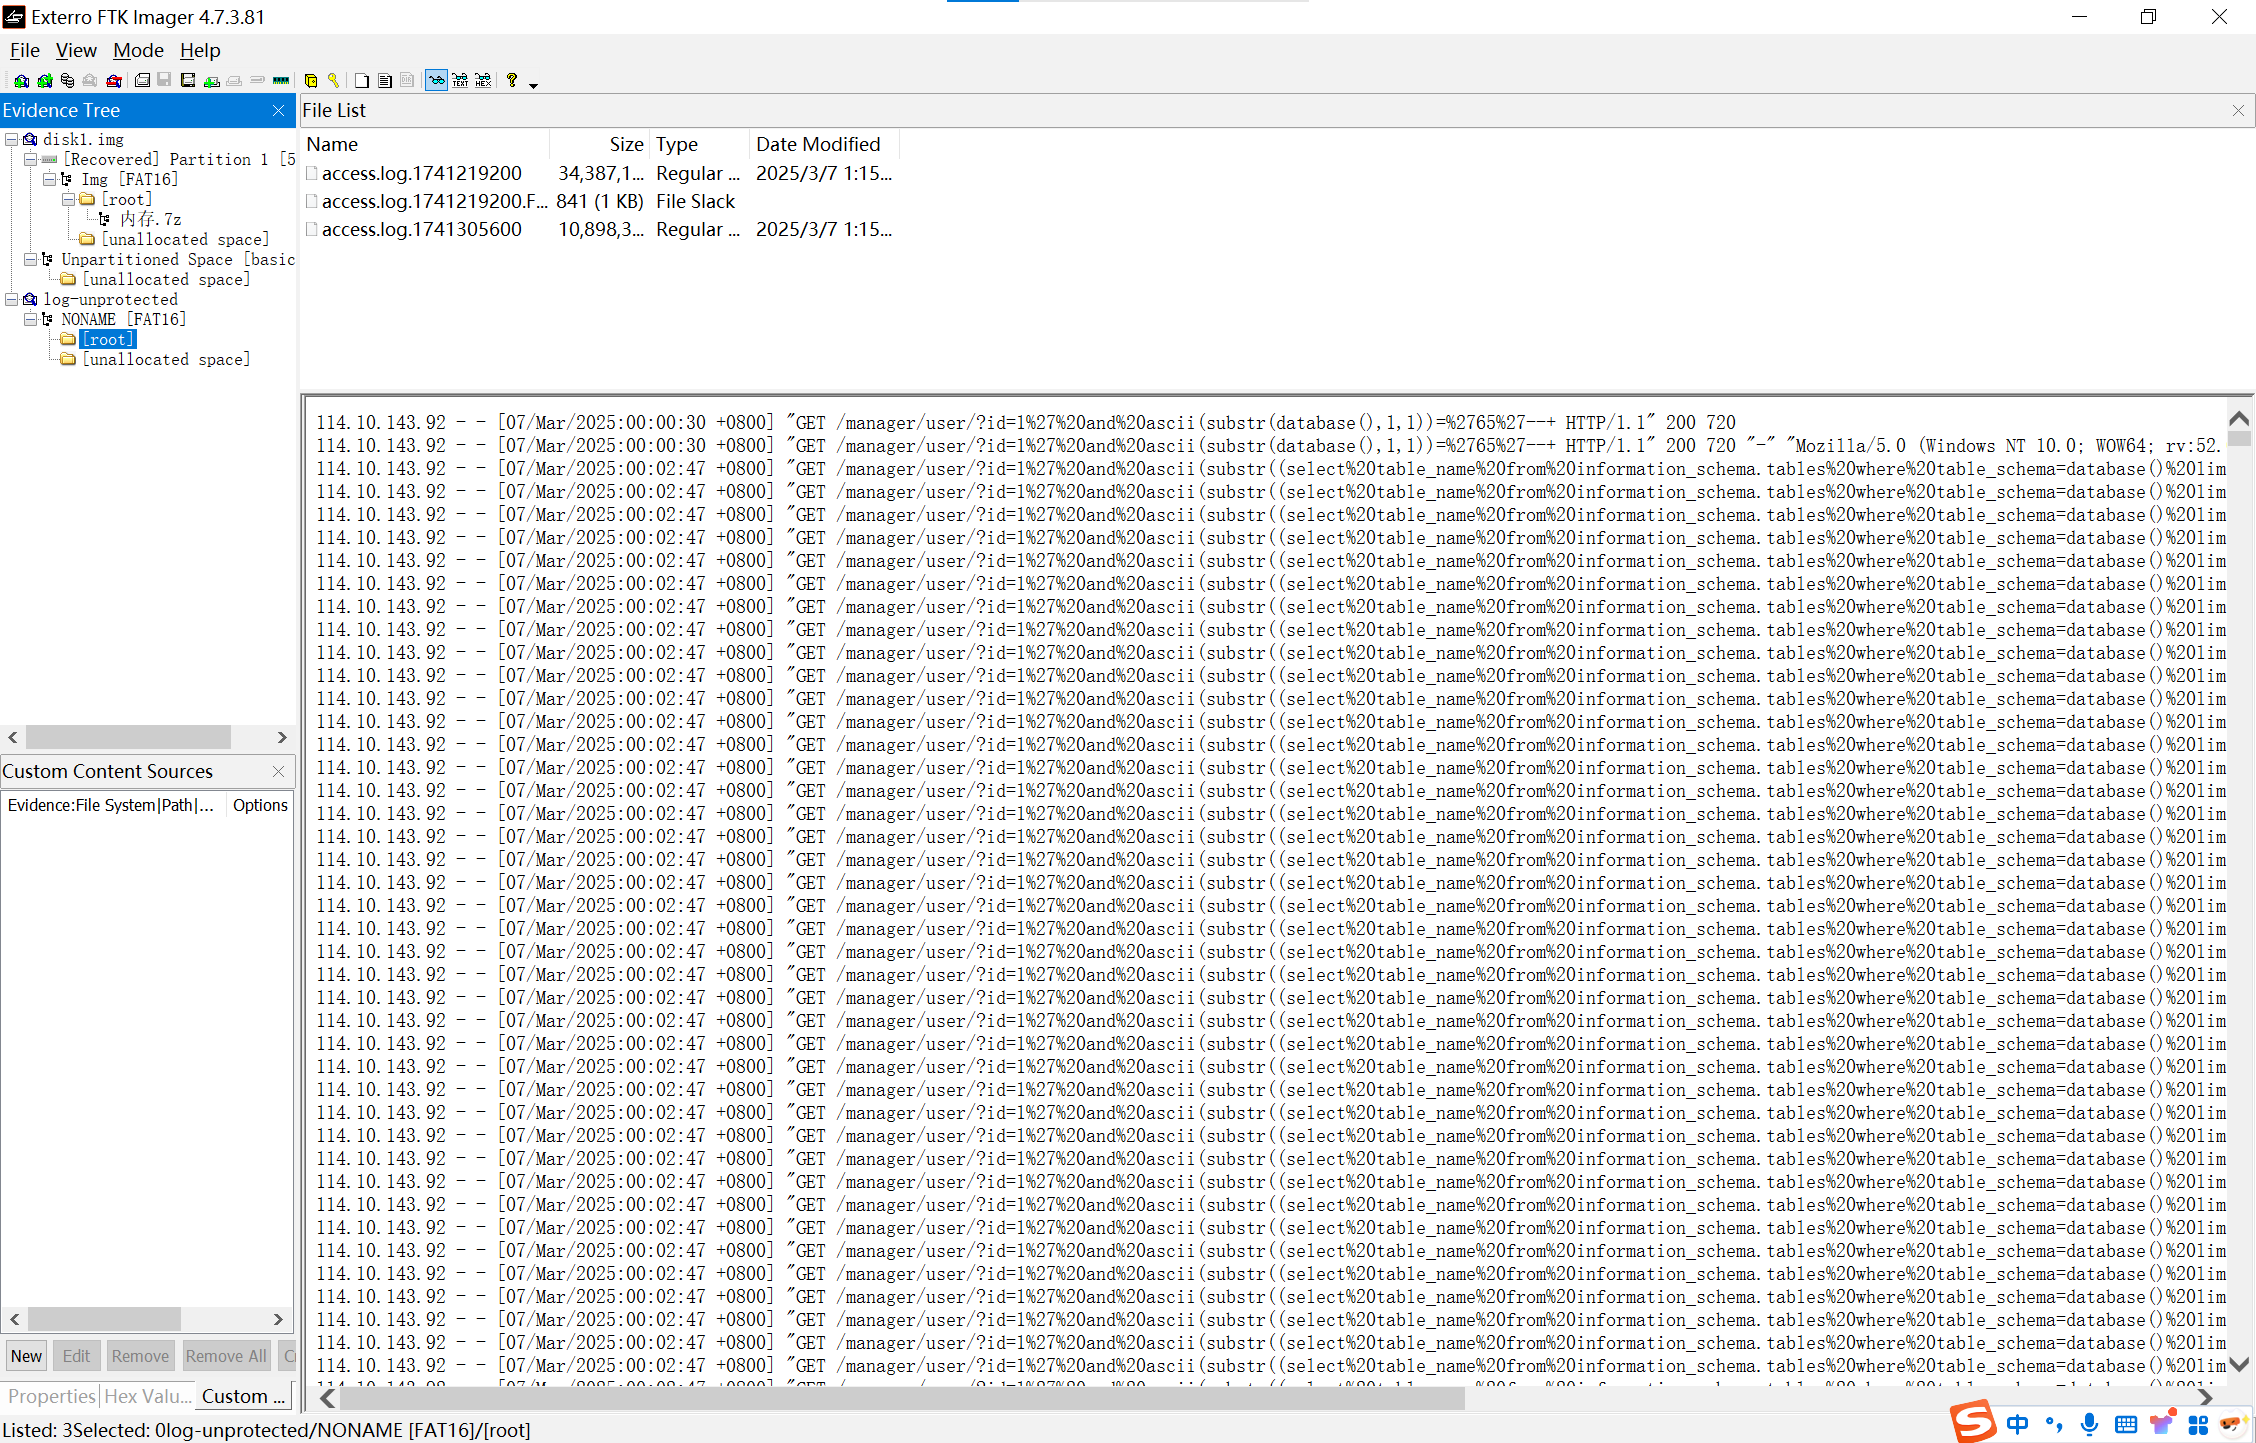
Task: Open the Mode menu
Action: 138,51
